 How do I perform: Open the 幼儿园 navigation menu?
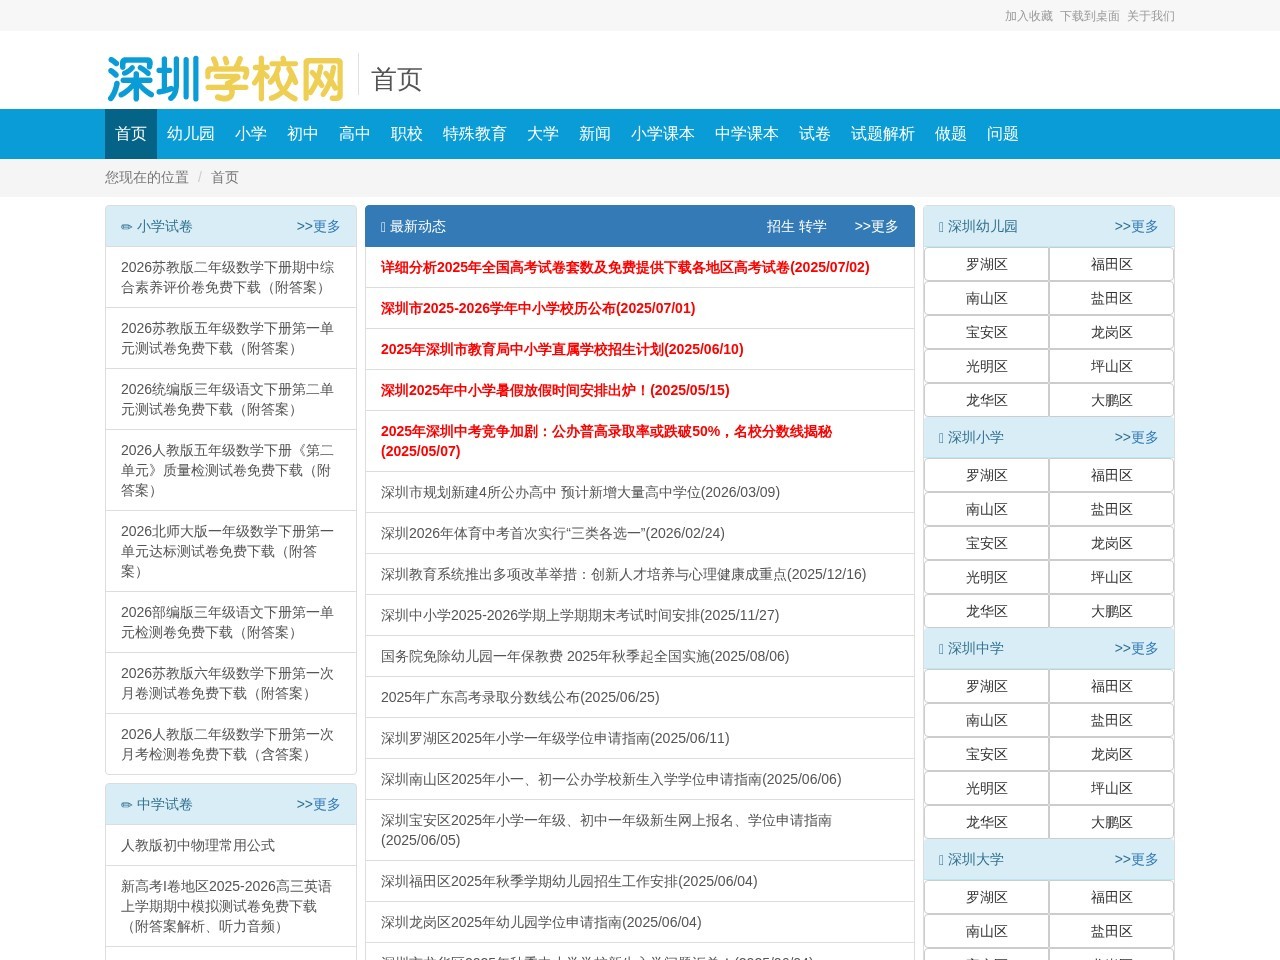tap(190, 134)
